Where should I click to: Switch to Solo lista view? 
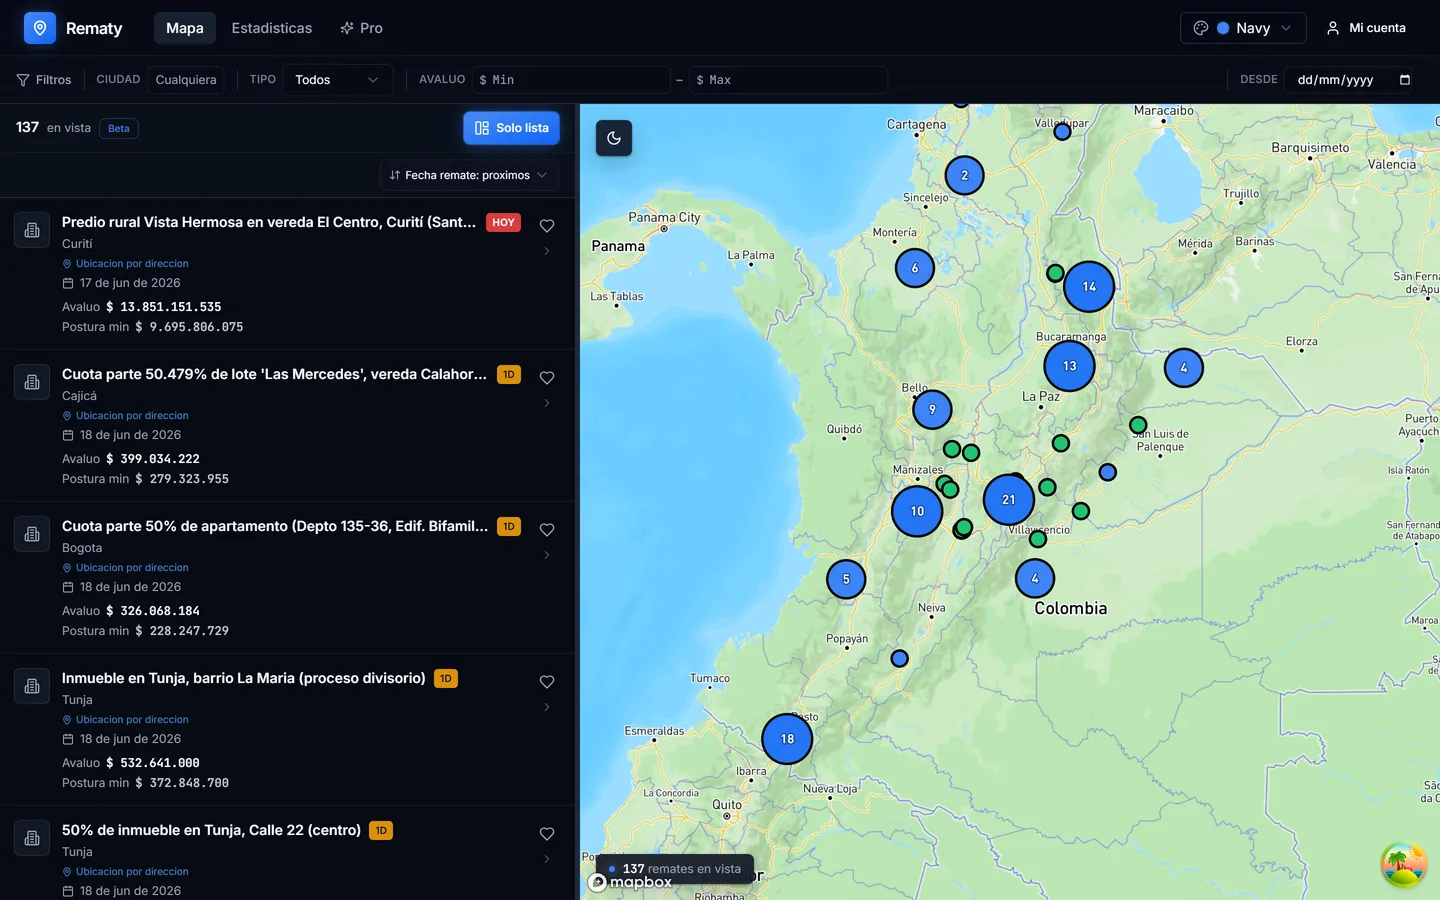coord(511,128)
